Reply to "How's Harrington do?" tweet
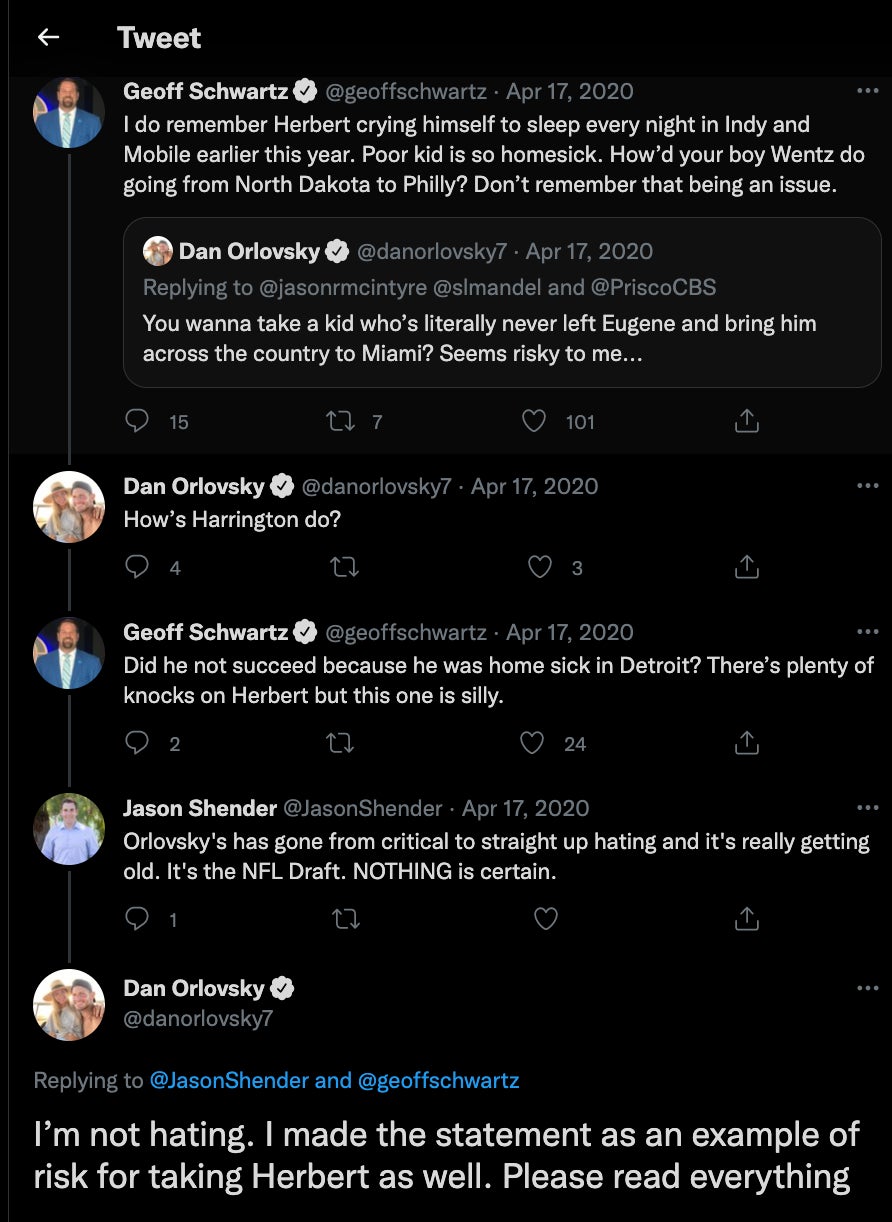Image resolution: width=892 pixels, height=1222 pixels. pos(137,567)
